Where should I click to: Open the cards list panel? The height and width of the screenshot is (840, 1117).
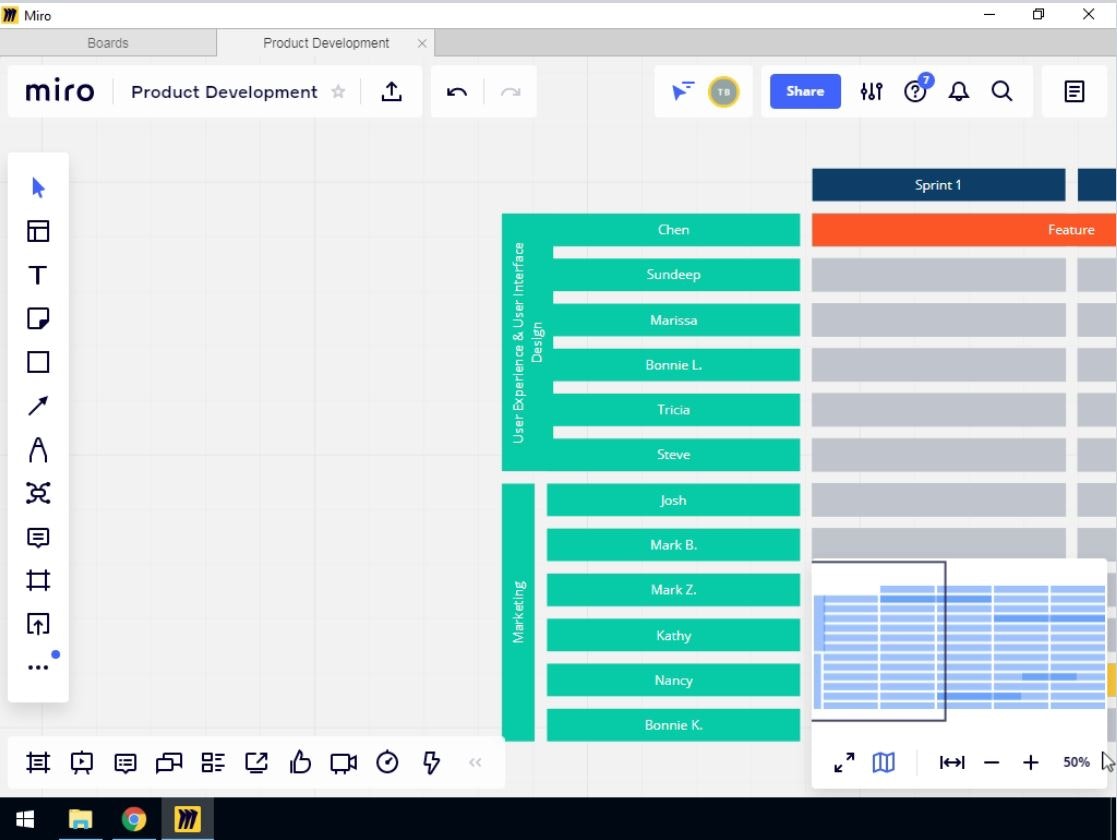(x=213, y=762)
